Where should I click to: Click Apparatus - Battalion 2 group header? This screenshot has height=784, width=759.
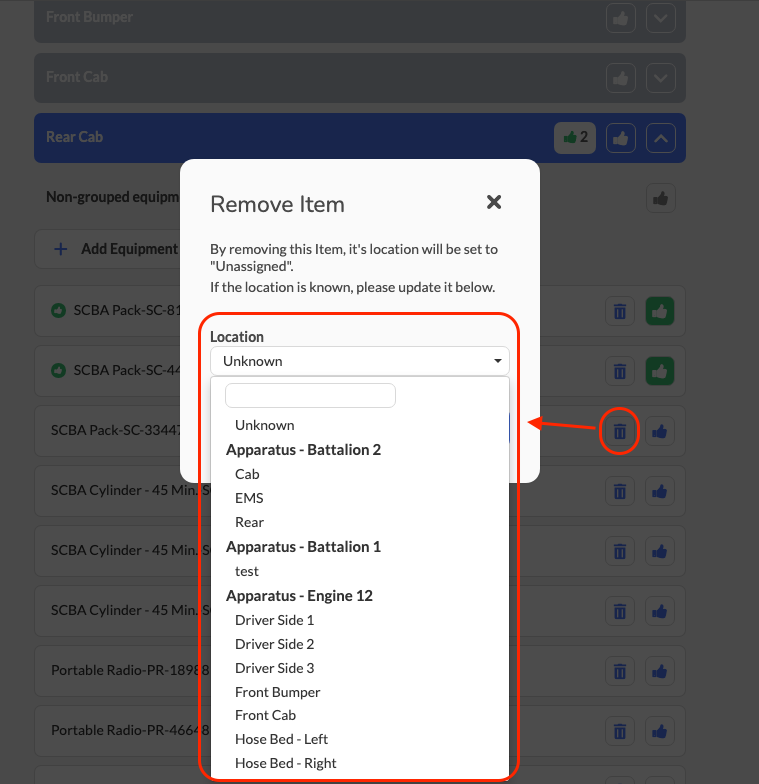(303, 450)
